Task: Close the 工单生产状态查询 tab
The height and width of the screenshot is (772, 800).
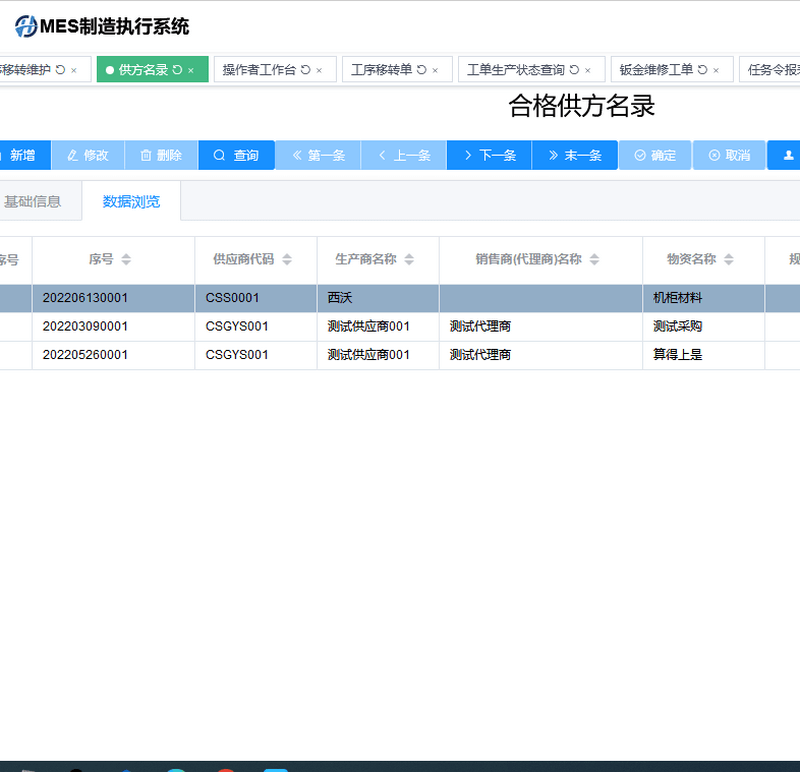Action: [588, 70]
